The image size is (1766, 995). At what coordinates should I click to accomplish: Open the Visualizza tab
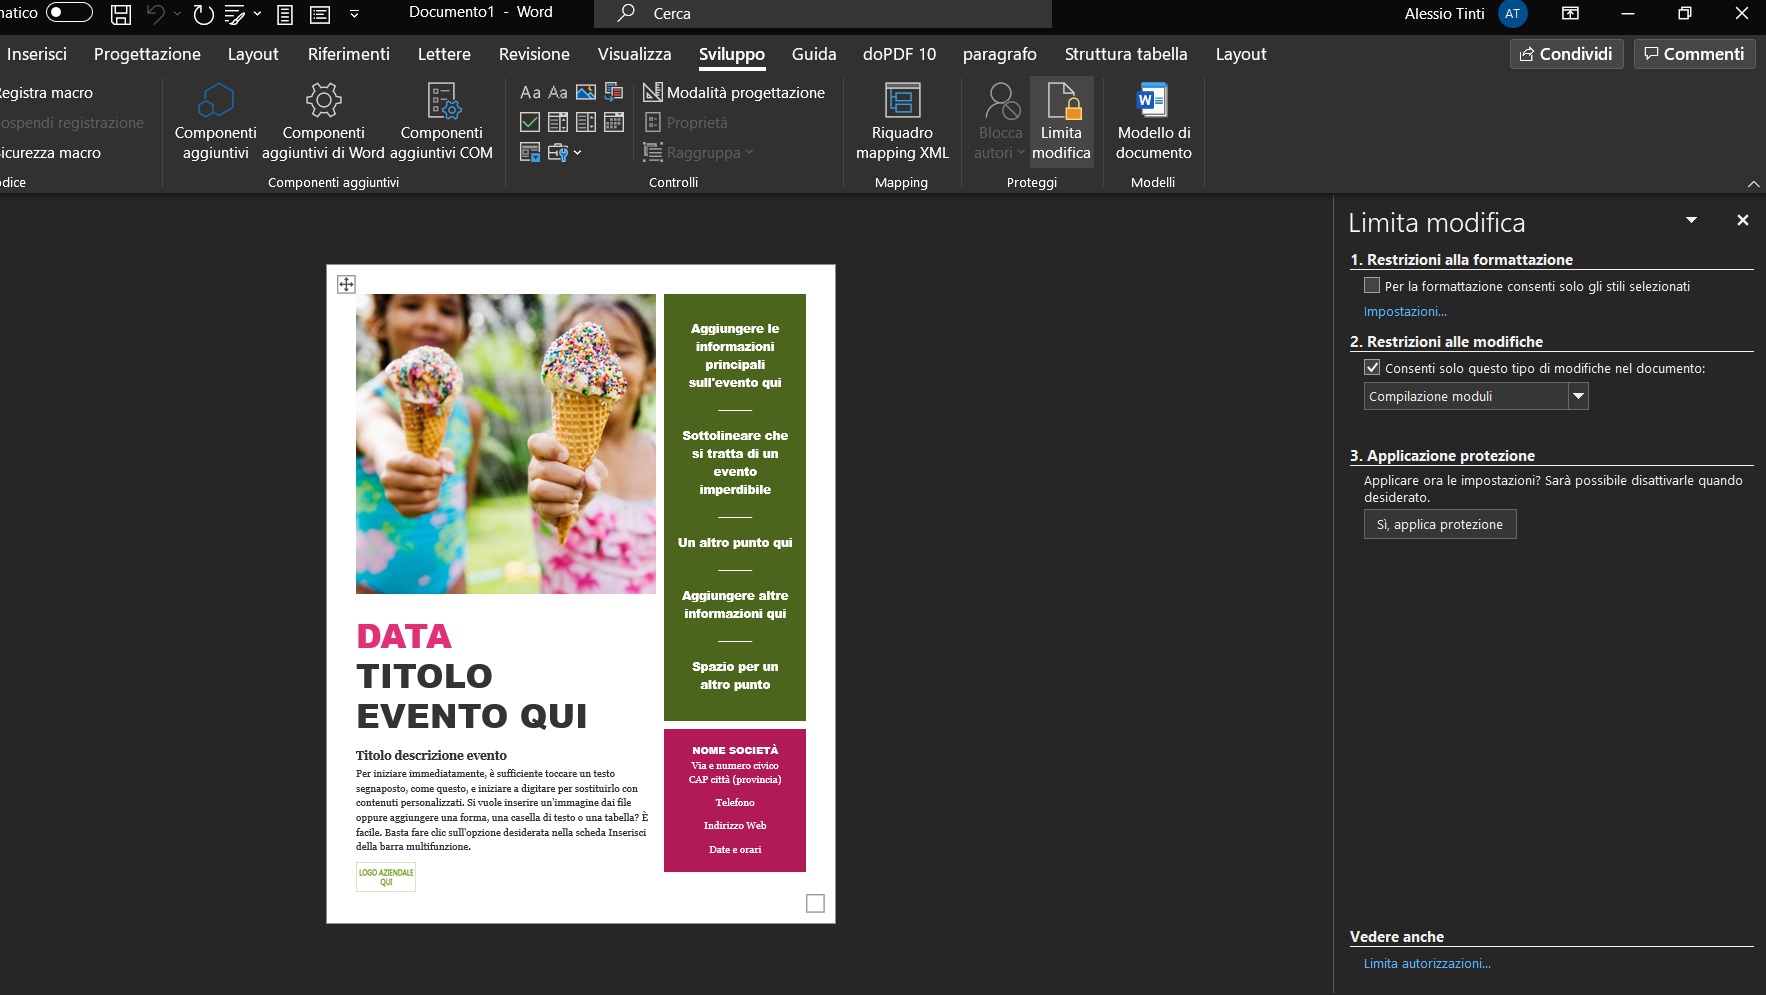click(635, 54)
